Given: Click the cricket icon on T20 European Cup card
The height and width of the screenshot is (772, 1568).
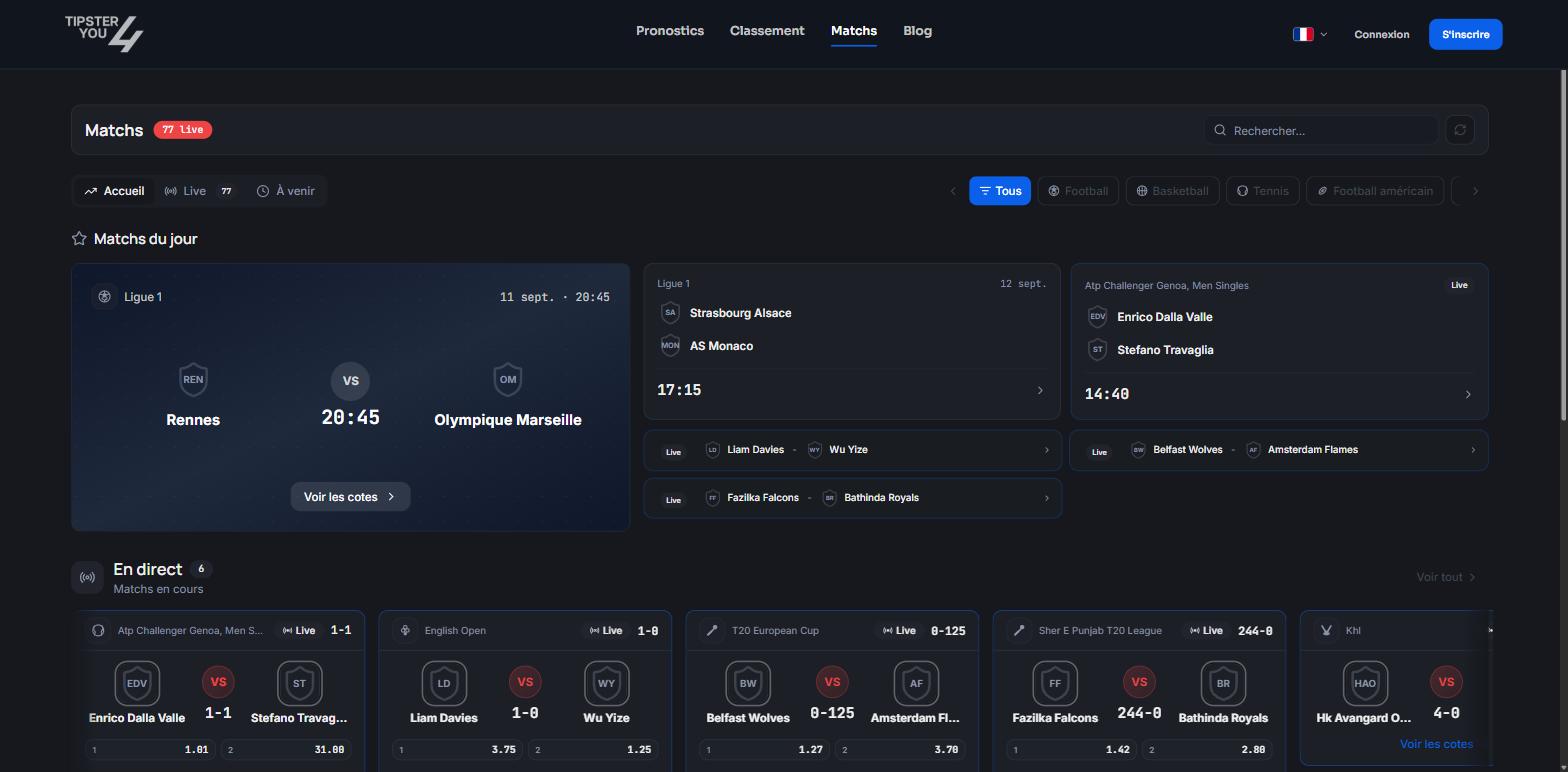Looking at the screenshot, I should pyautogui.click(x=712, y=630).
